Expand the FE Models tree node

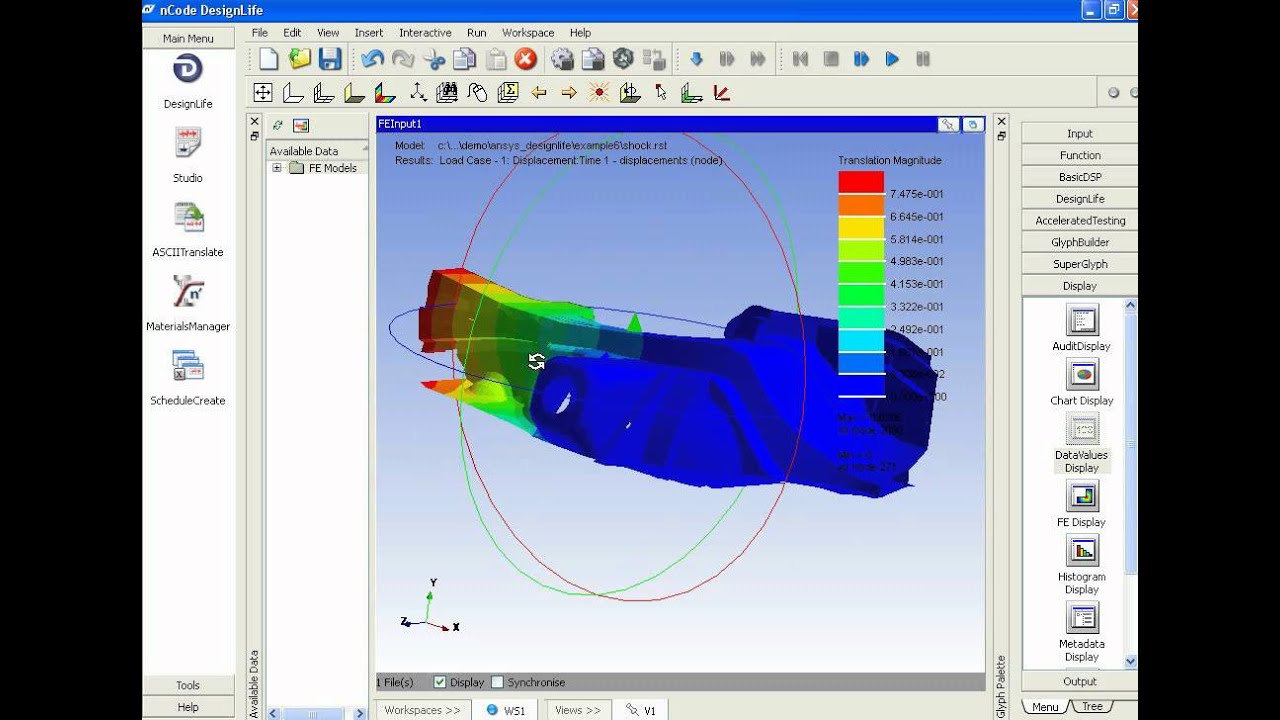277,168
